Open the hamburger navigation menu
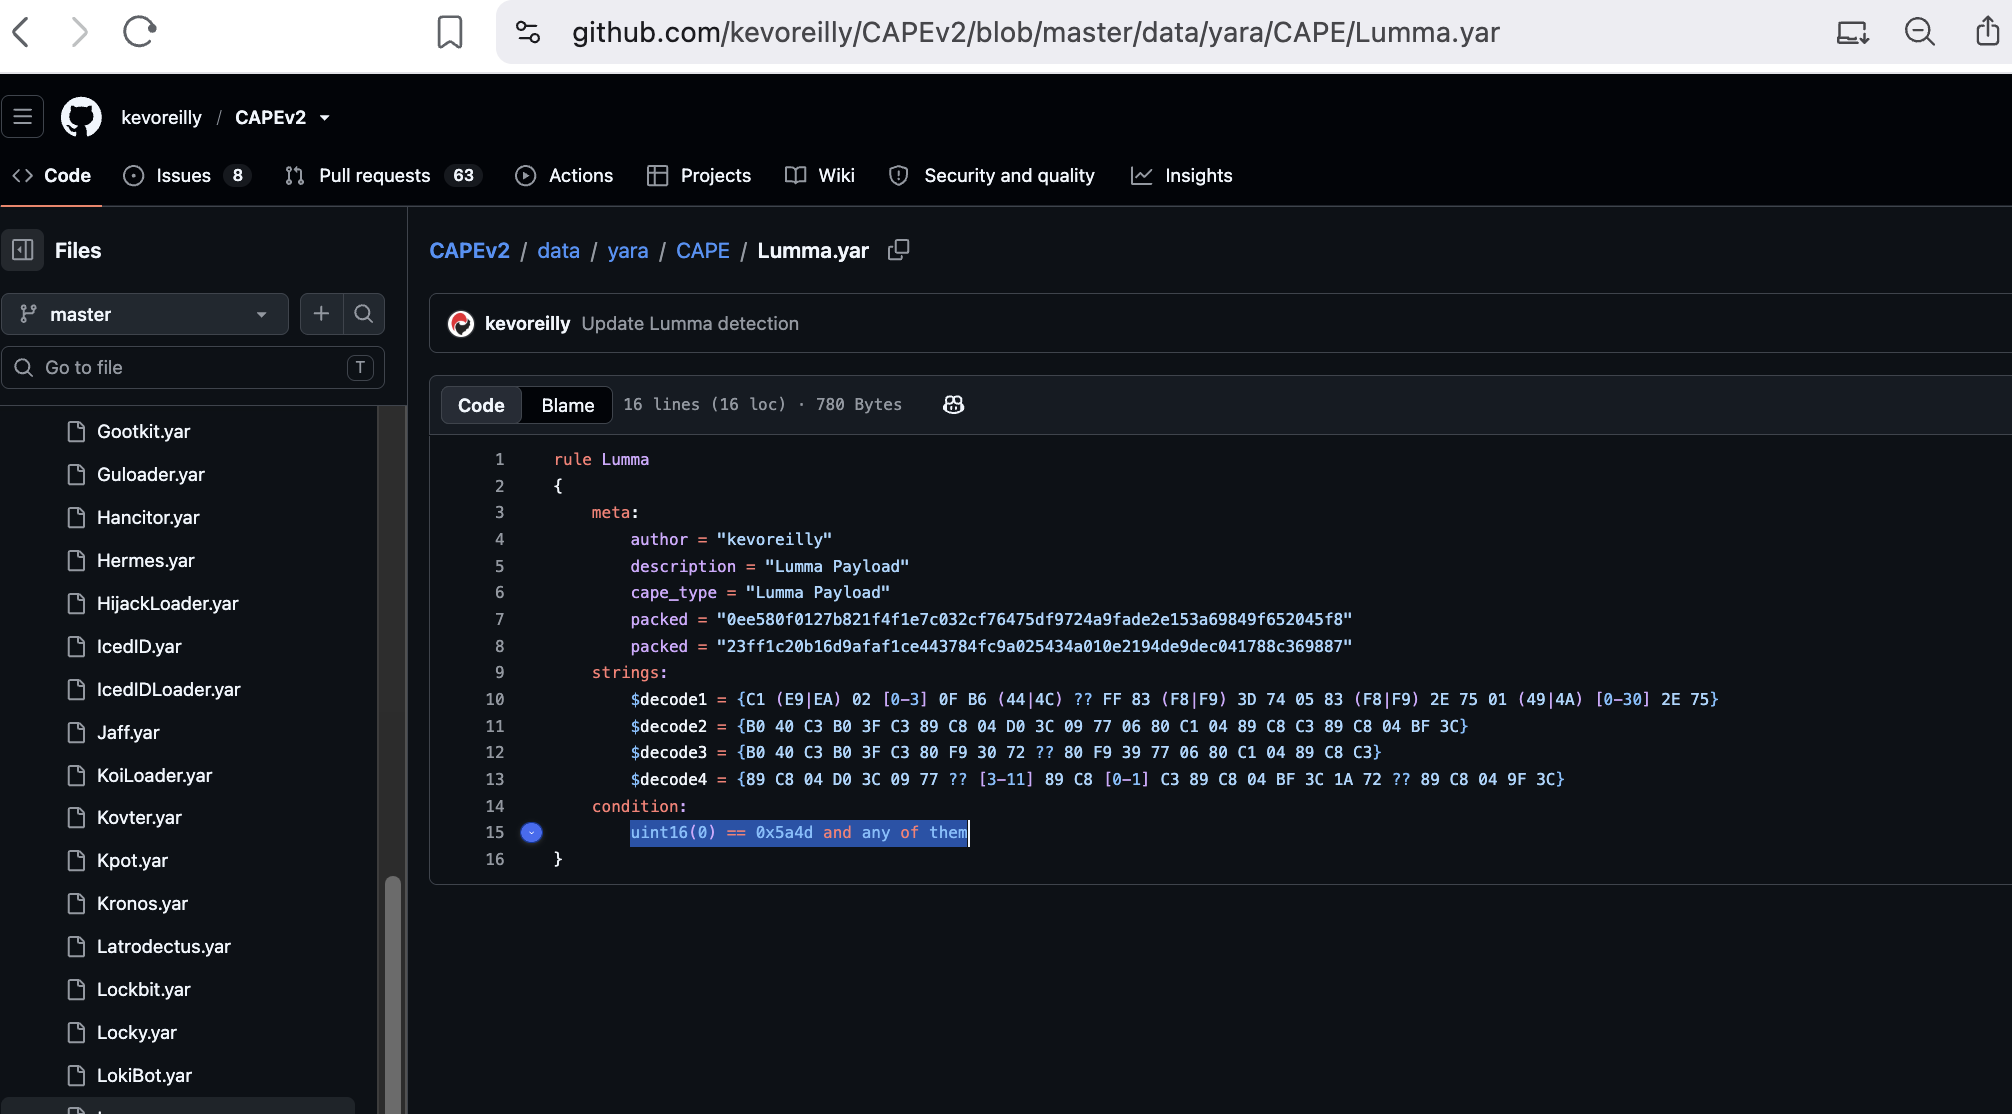 pos(23,117)
